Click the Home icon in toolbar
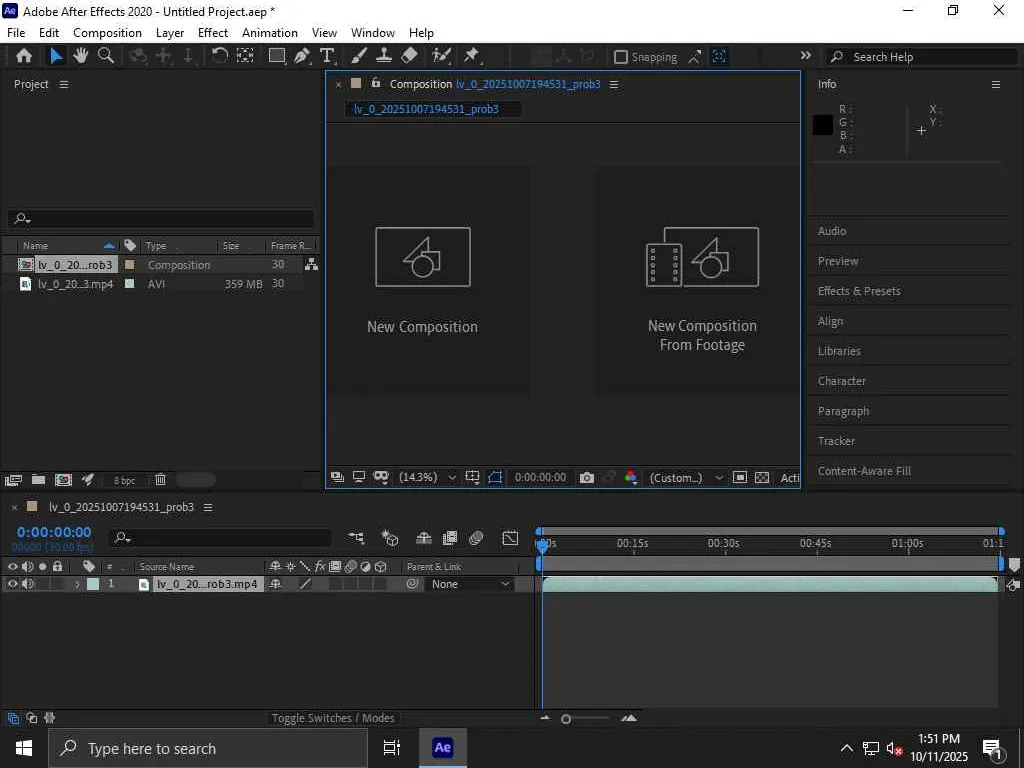Image resolution: width=1024 pixels, height=768 pixels. tap(24, 56)
